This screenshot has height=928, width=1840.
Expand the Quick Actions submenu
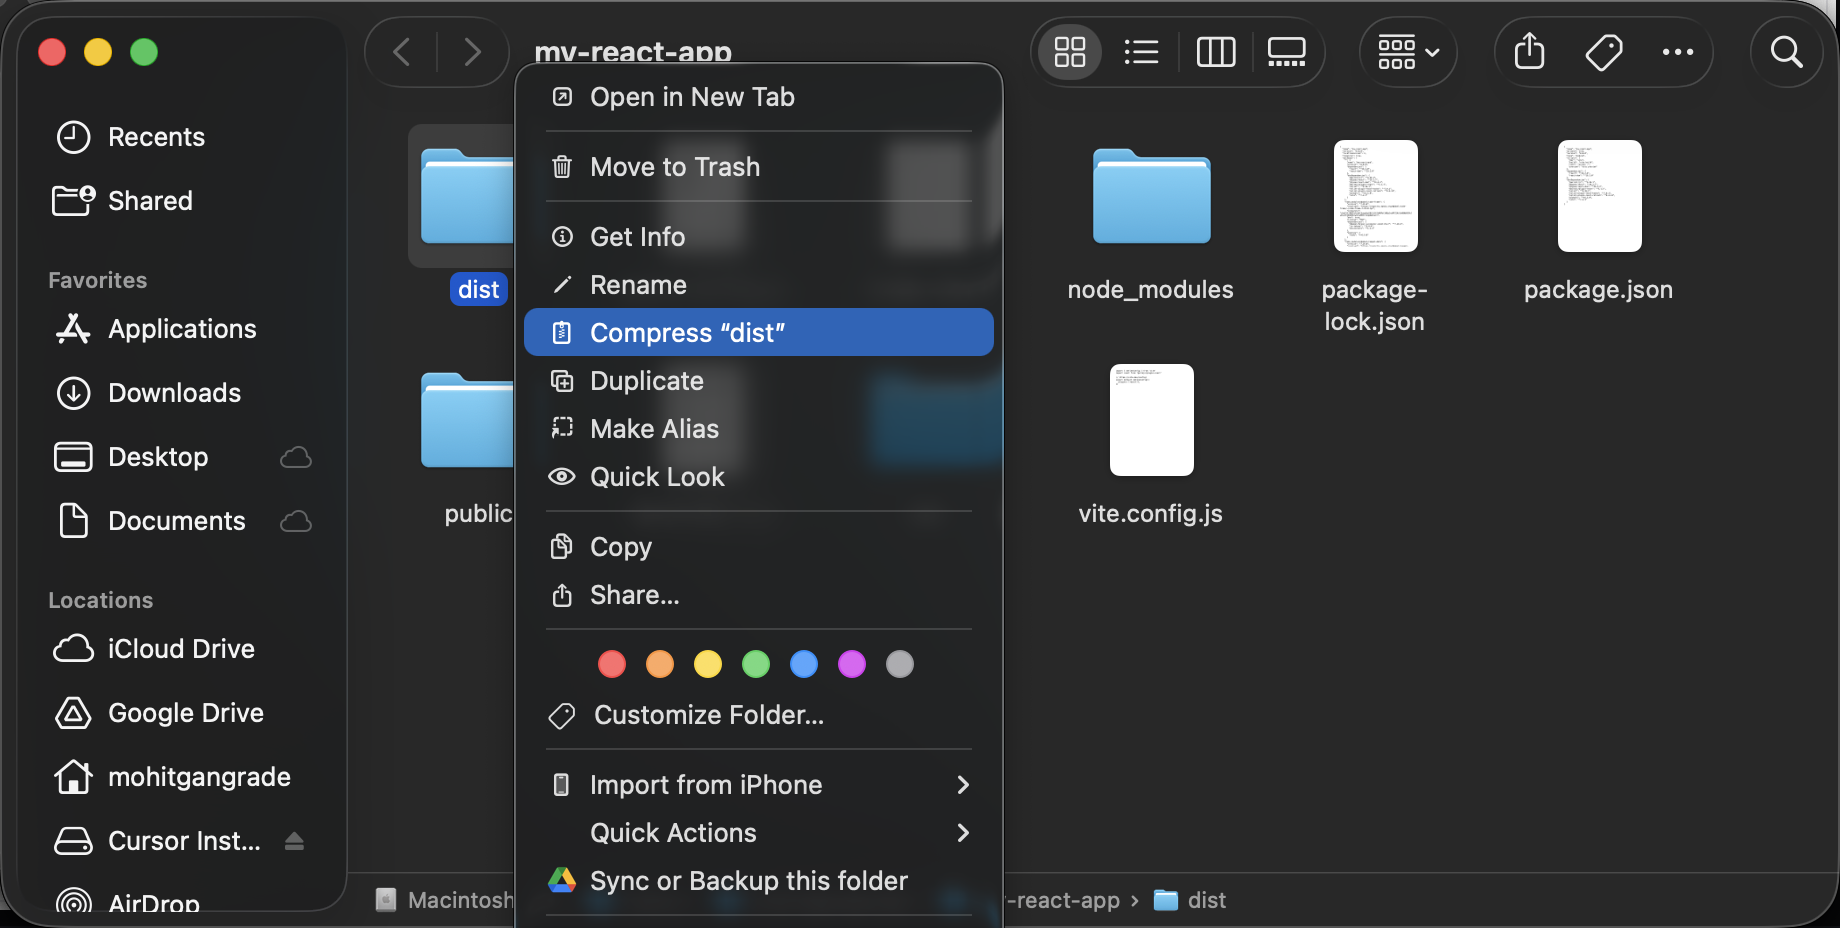[x=672, y=832]
